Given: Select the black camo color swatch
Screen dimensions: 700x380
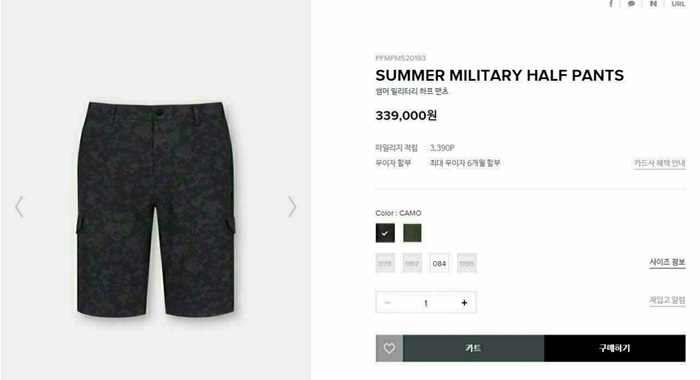Looking at the screenshot, I should point(385,233).
